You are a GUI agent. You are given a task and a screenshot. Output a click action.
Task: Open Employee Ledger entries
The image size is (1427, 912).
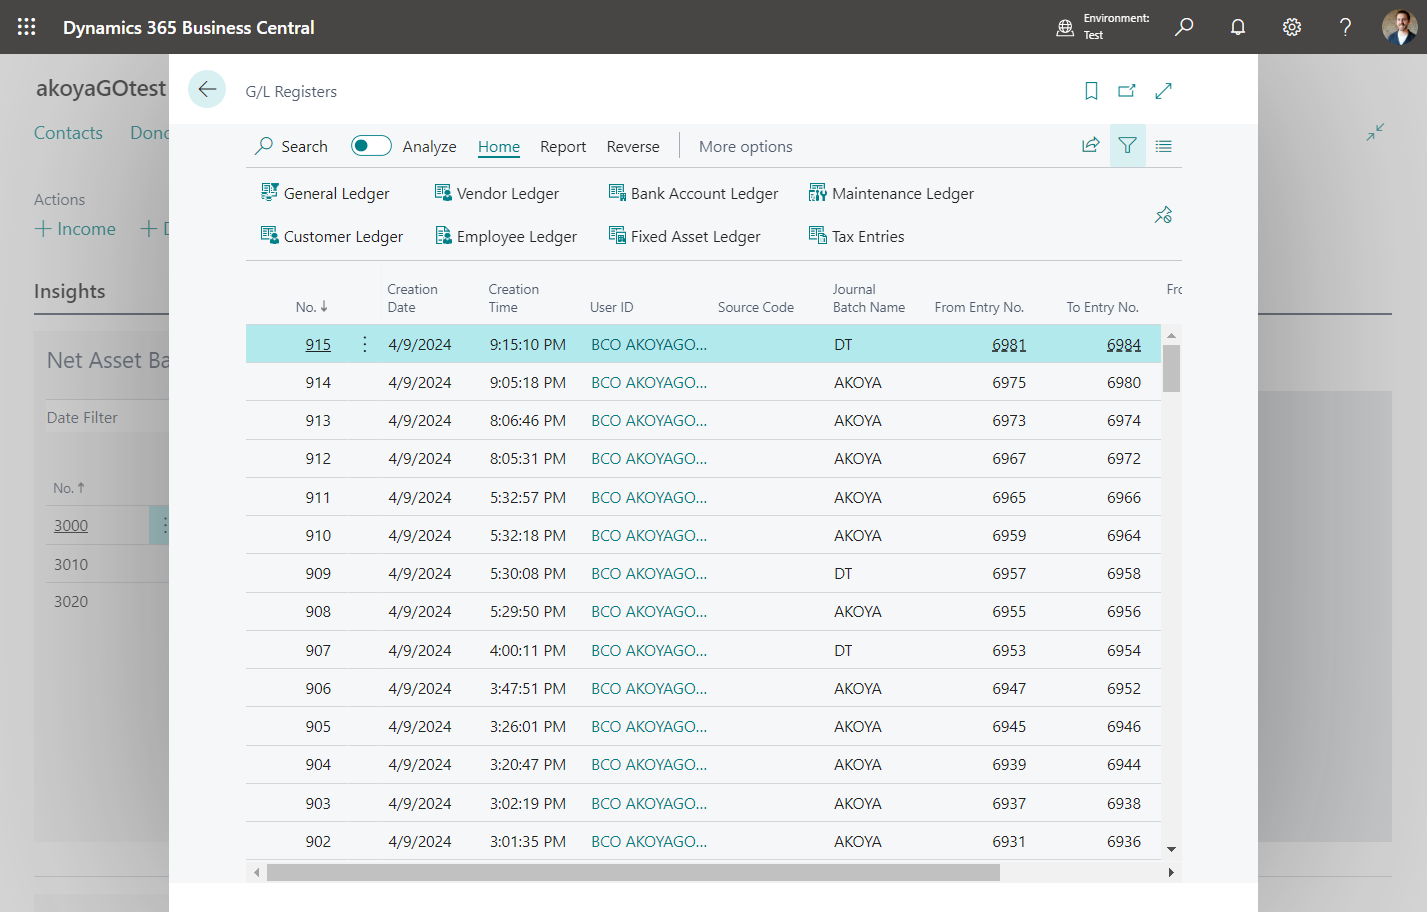pos(505,236)
